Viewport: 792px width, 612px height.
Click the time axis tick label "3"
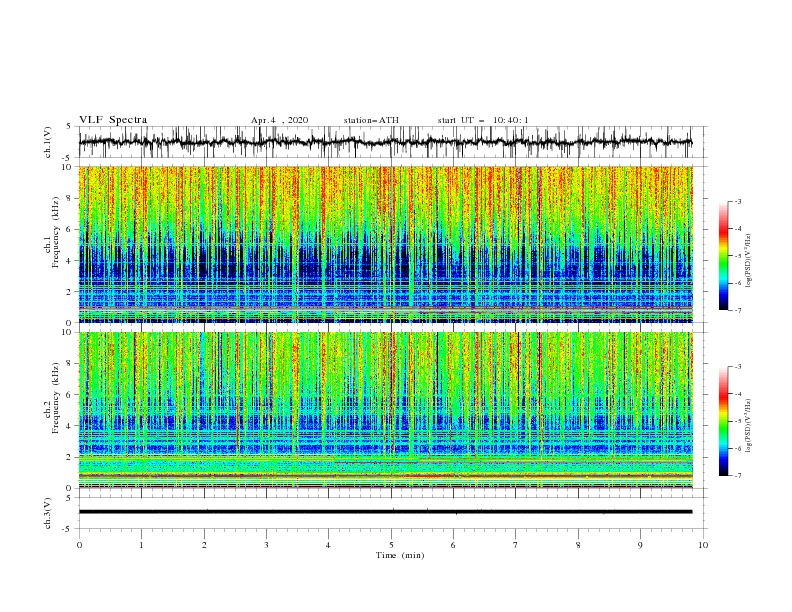pos(266,545)
